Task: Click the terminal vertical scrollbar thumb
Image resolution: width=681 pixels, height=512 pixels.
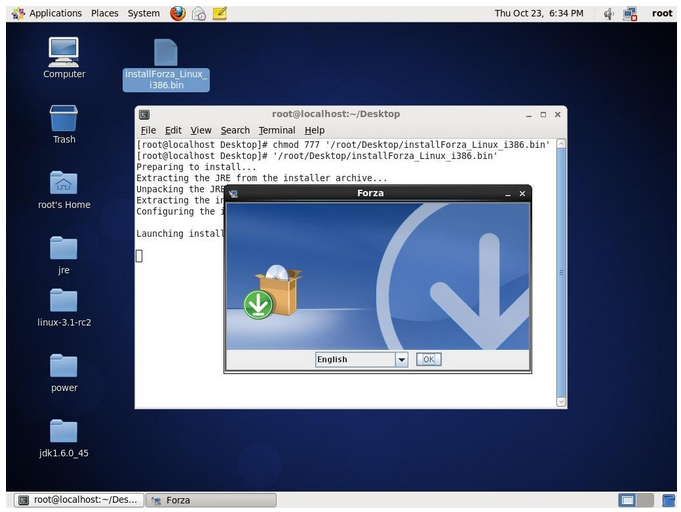Action: pos(561,273)
